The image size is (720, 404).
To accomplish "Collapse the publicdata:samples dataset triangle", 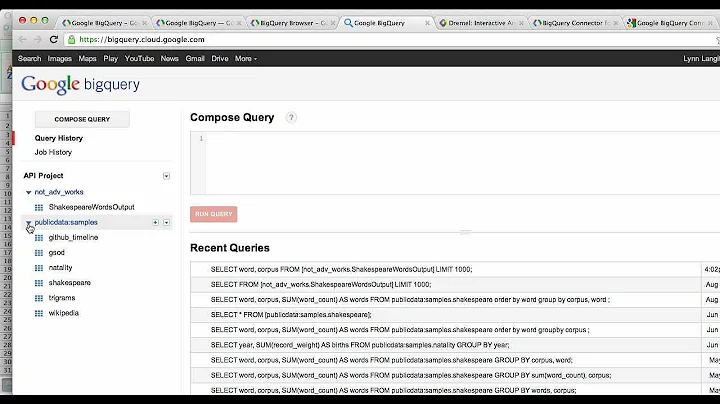I will (28, 223).
